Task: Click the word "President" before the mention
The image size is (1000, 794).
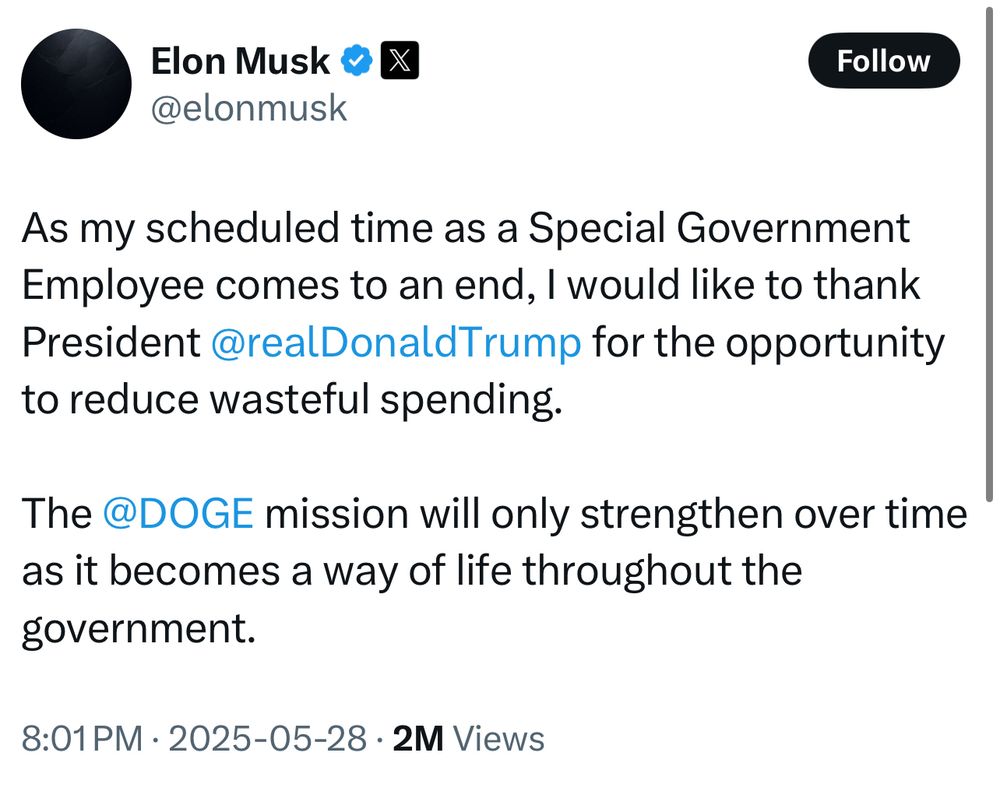Action: (111, 343)
